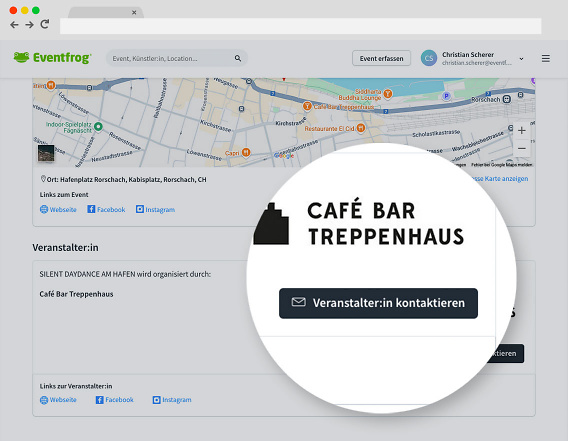Open the hamburger menu icon
This screenshot has height=441, width=568.
(x=546, y=58)
